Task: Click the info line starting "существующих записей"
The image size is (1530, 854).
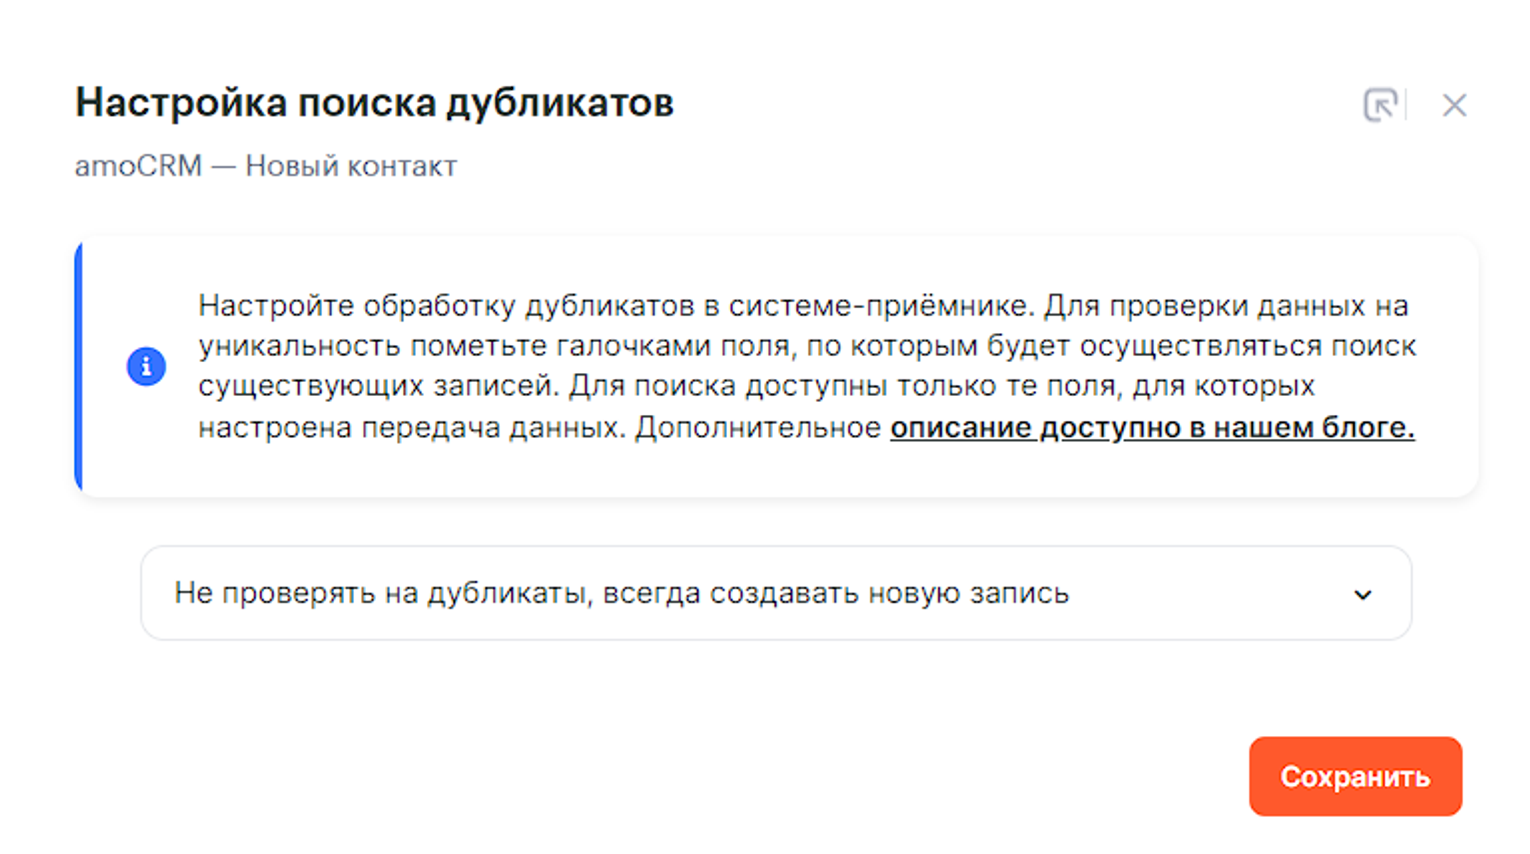Action: (x=756, y=386)
